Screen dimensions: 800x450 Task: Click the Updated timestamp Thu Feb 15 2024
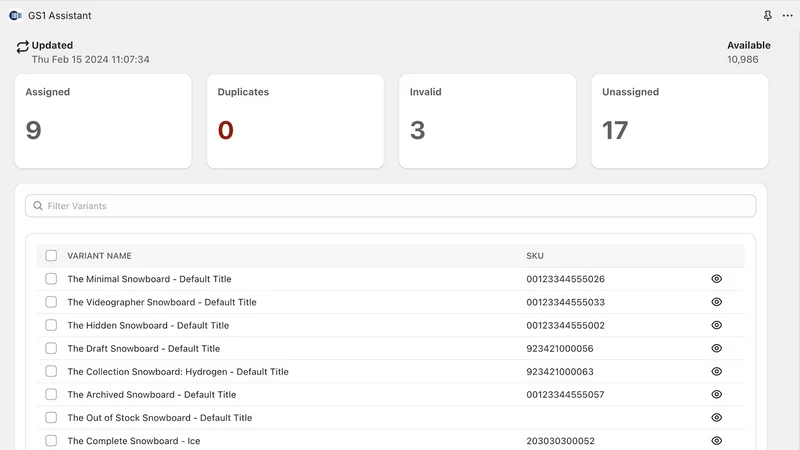click(x=90, y=59)
